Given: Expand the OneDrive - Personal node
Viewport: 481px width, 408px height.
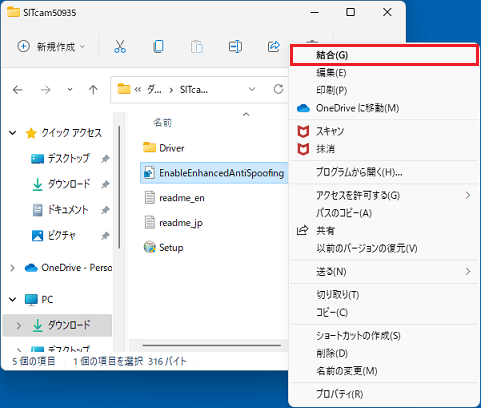Looking at the screenshot, I should pos(12,268).
